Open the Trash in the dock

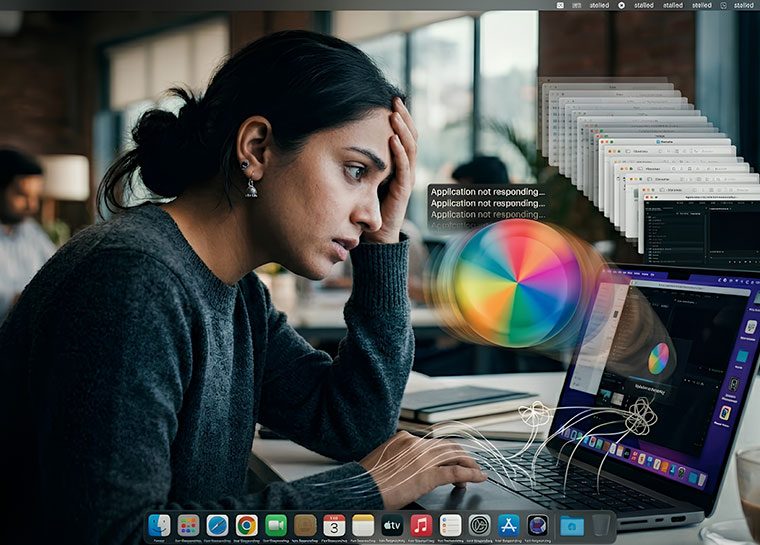(601, 526)
